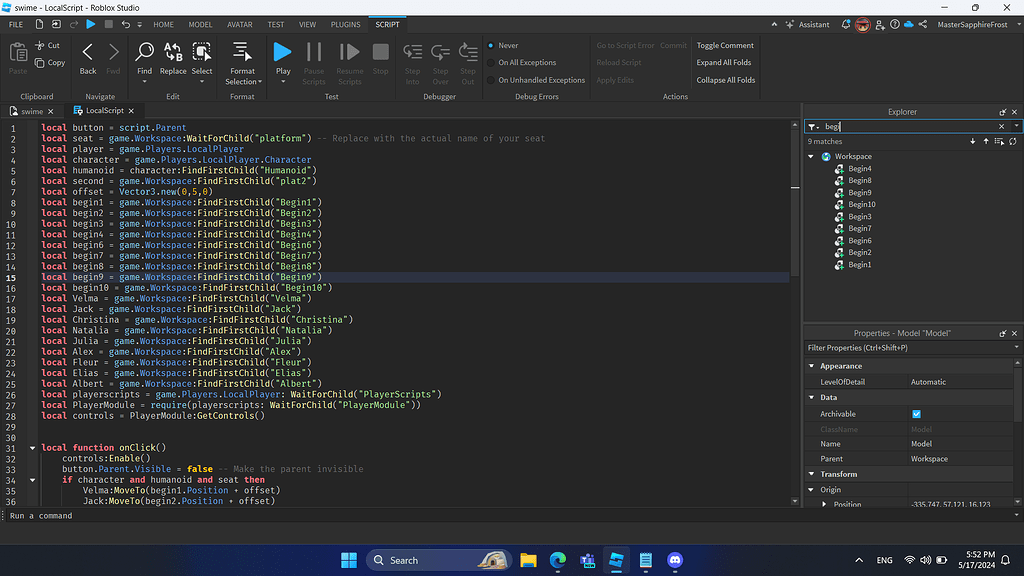The height and width of the screenshot is (576, 1024).
Task: Open the Find dropdown arrow
Action: click(144, 82)
